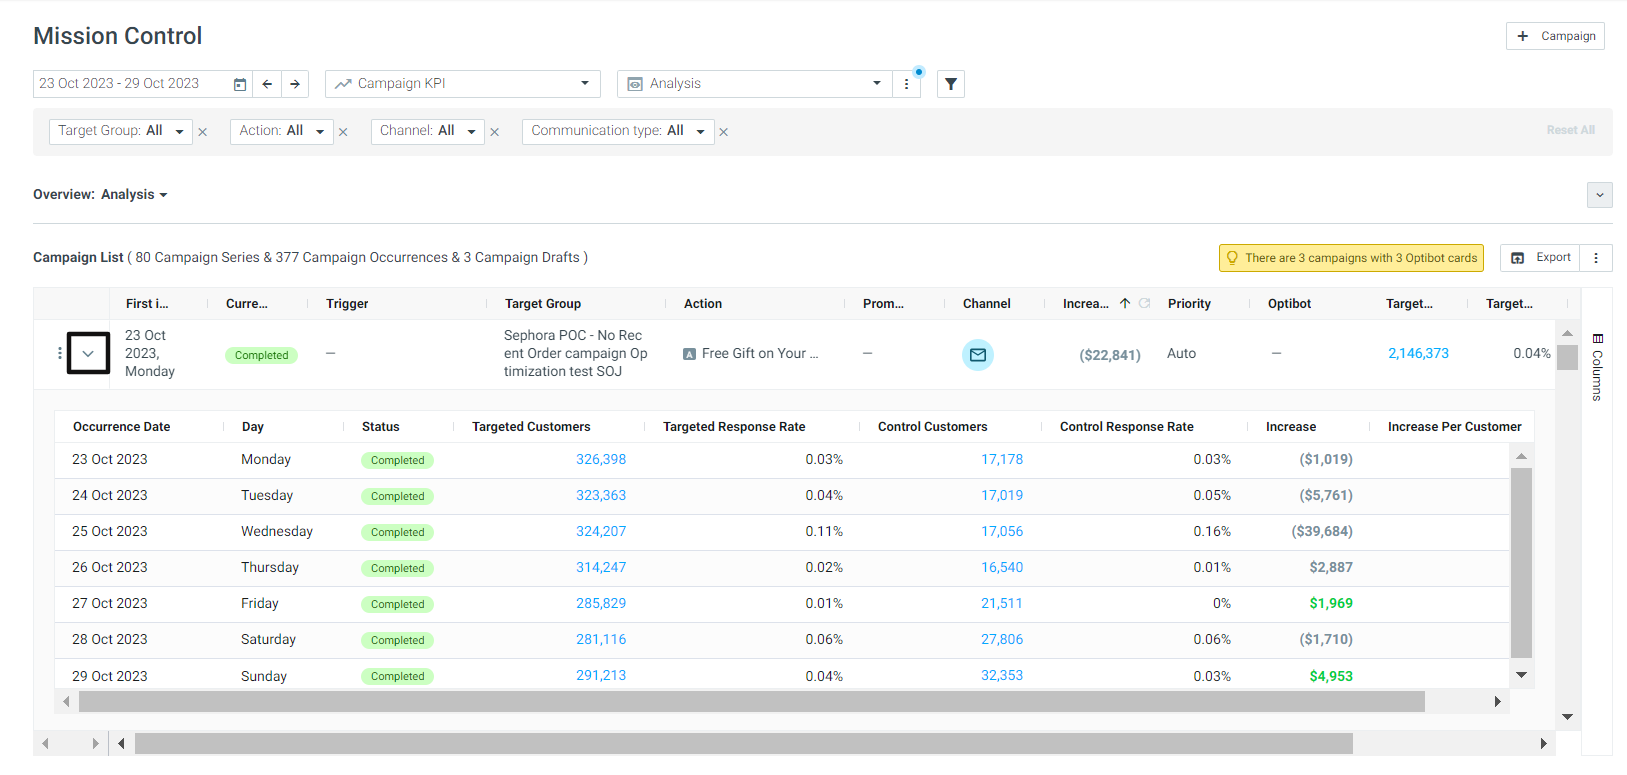Viewport: 1627px width, 775px height.
Task: Open the Campaign KPI dropdown
Action: 463,84
